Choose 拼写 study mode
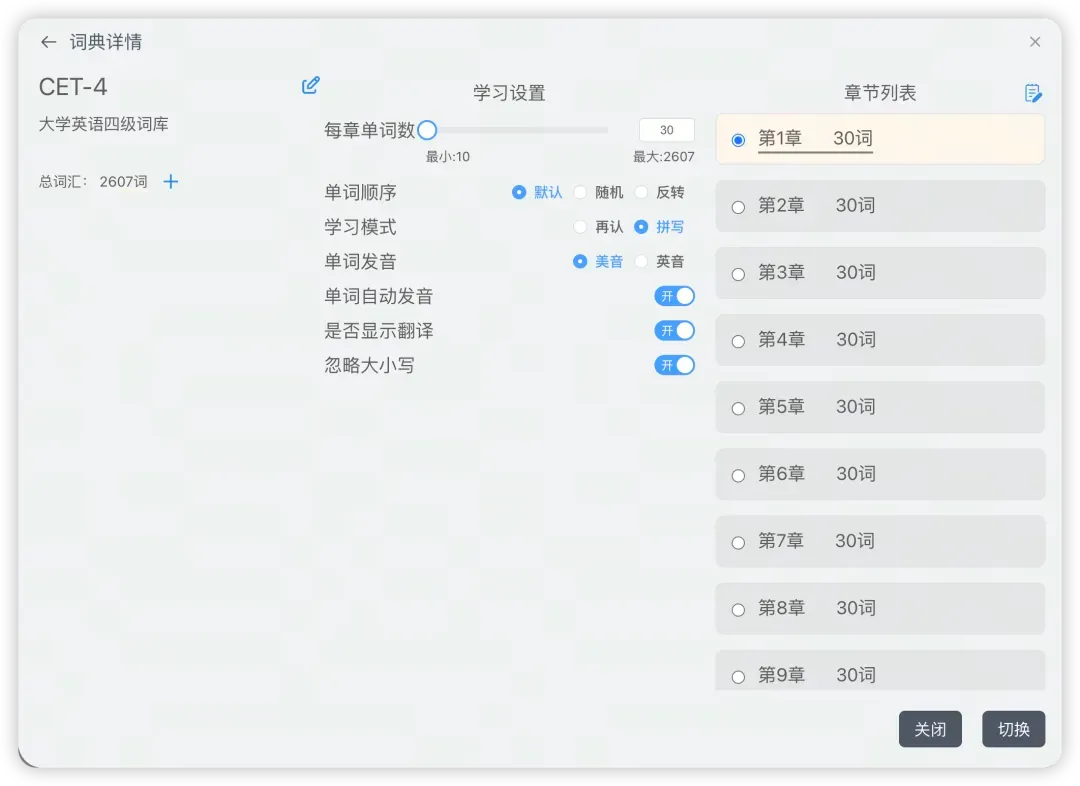 coord(660,227)
